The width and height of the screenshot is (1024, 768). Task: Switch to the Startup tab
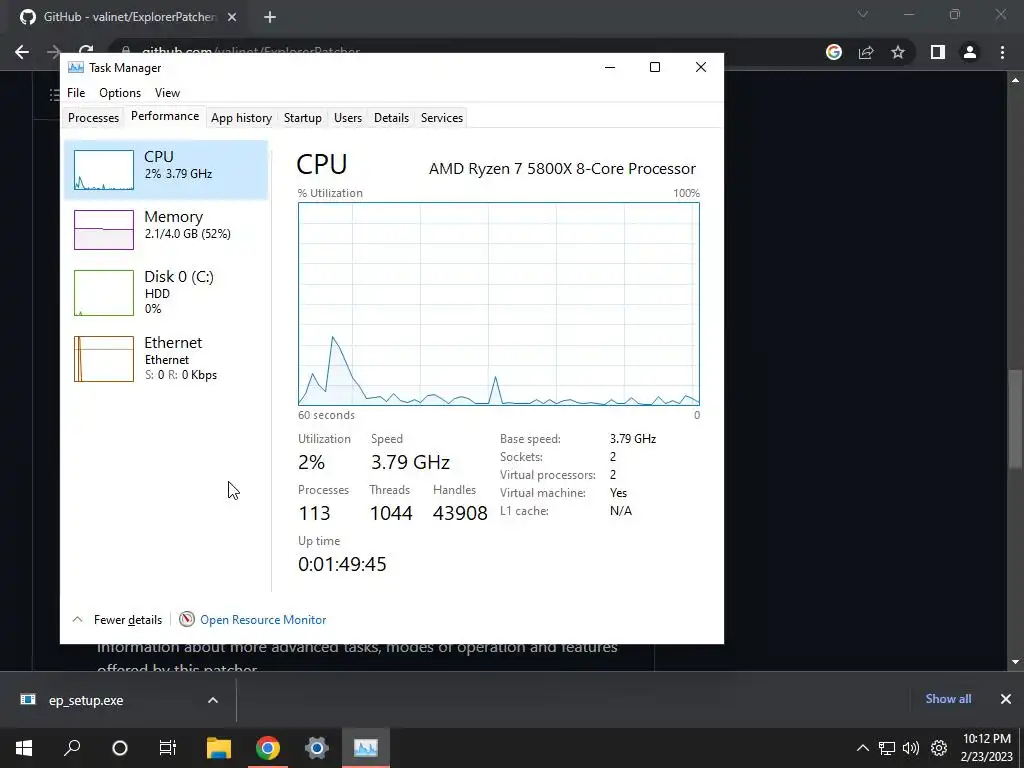click(x=302, y=118)
